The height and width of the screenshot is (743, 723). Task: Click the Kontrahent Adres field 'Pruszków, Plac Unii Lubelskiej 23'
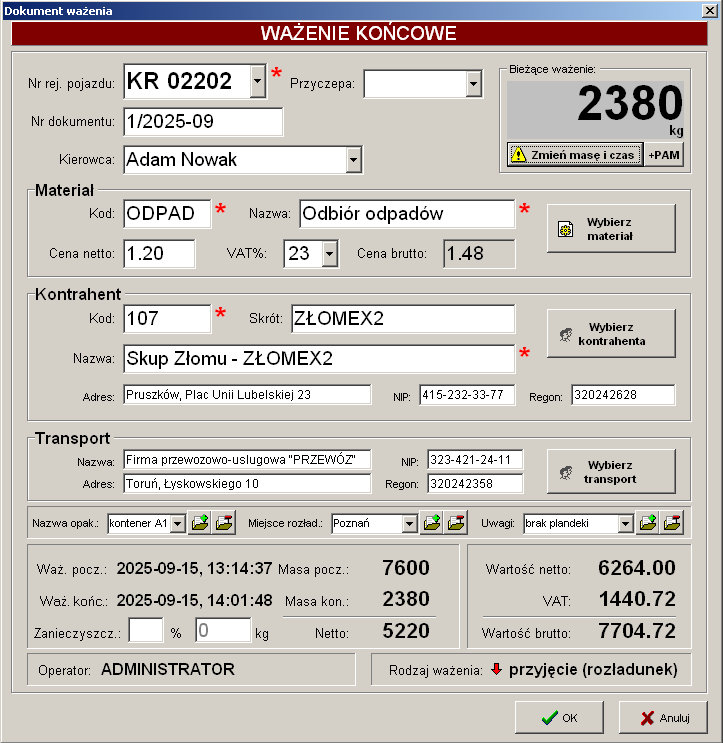pyautogui.click(x=247, y=395)
